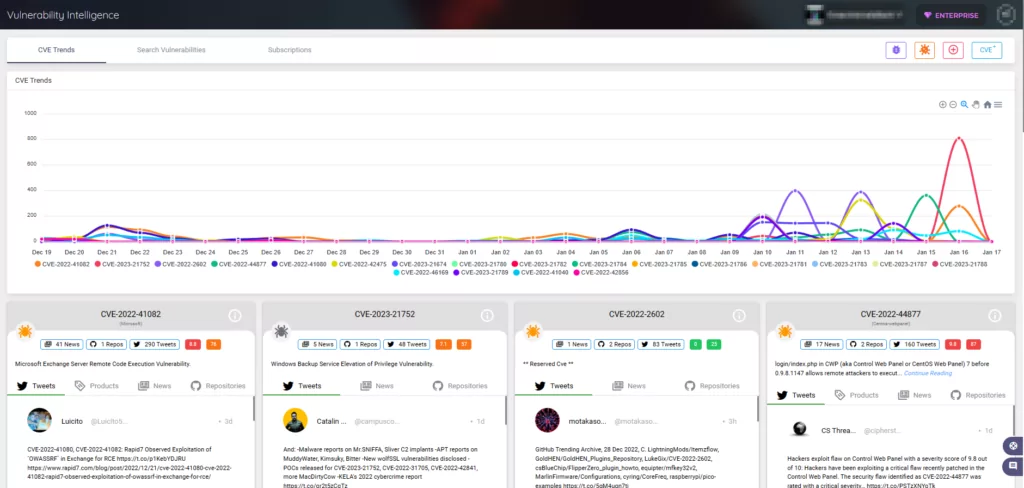Toggle CVE-2022-41082 series in chart legend

[x=60, y=264]
